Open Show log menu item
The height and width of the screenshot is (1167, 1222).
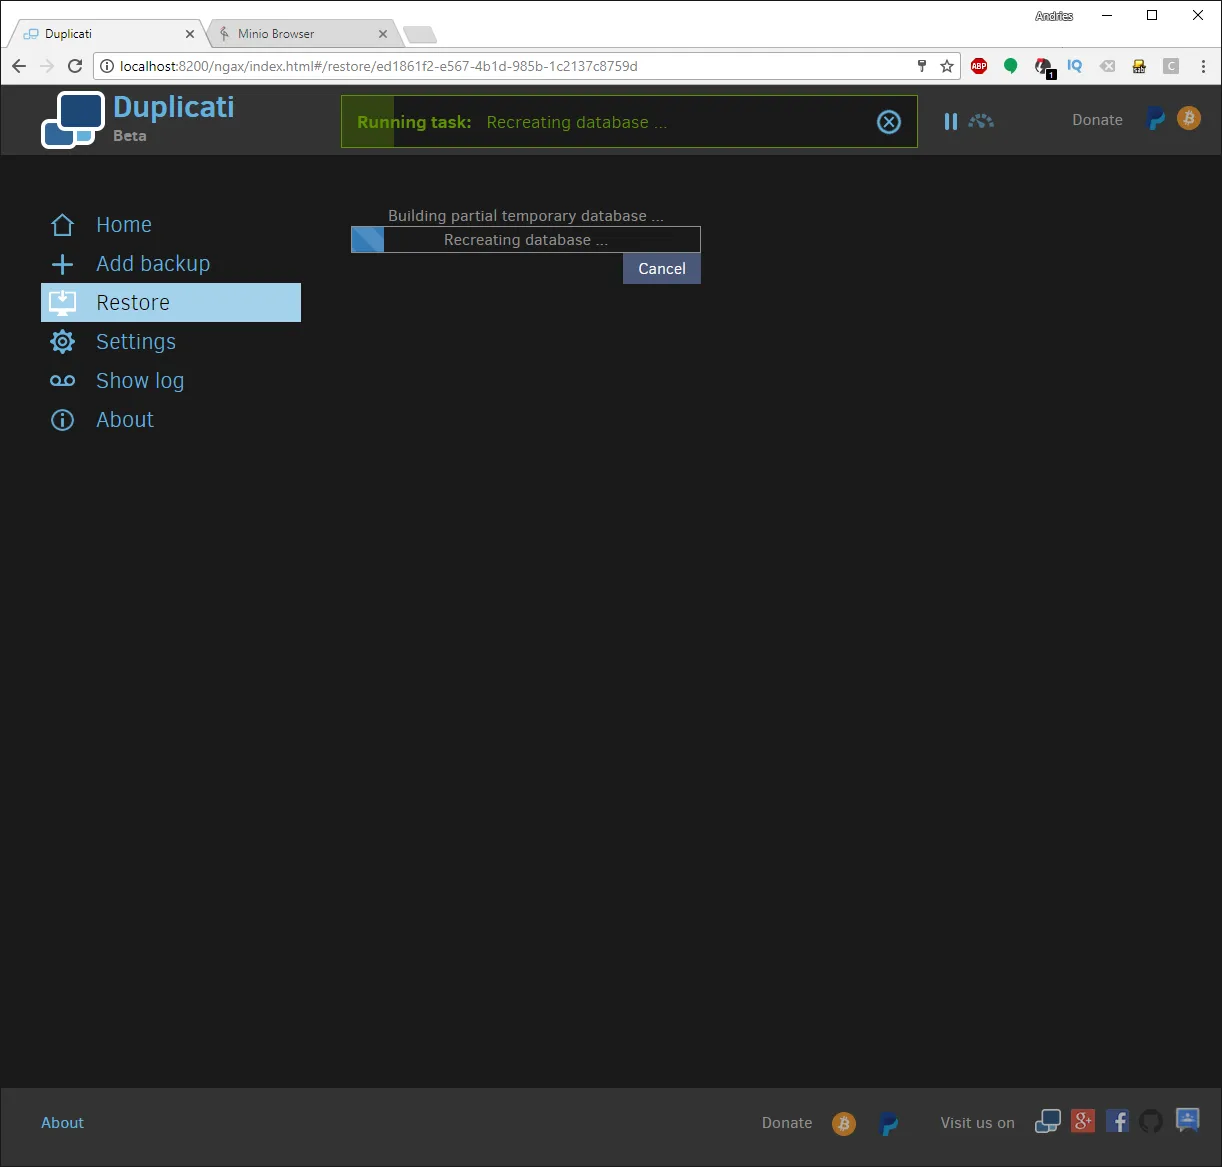(171, 381)
